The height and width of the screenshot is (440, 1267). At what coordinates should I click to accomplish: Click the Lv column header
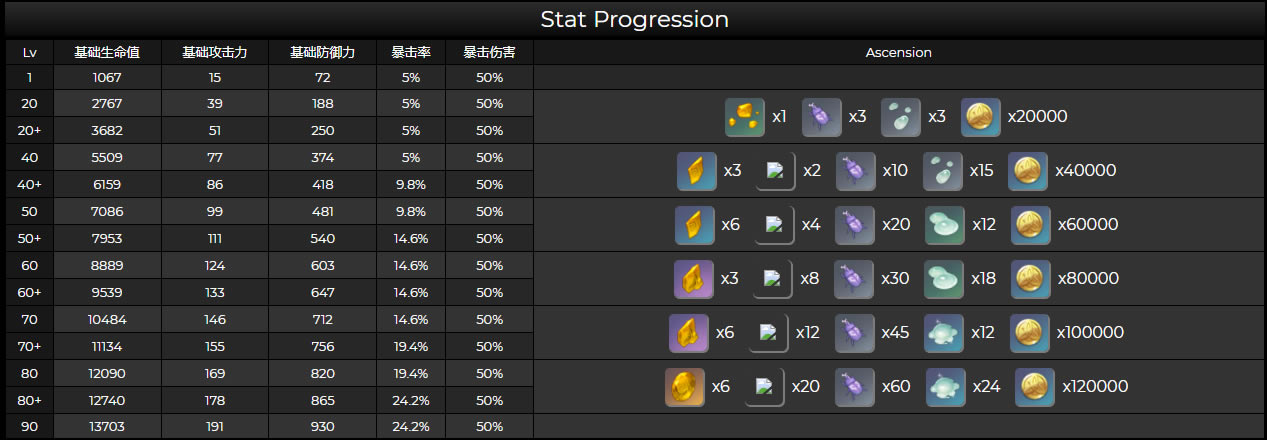pyautogui.click(x=30, y=52)
